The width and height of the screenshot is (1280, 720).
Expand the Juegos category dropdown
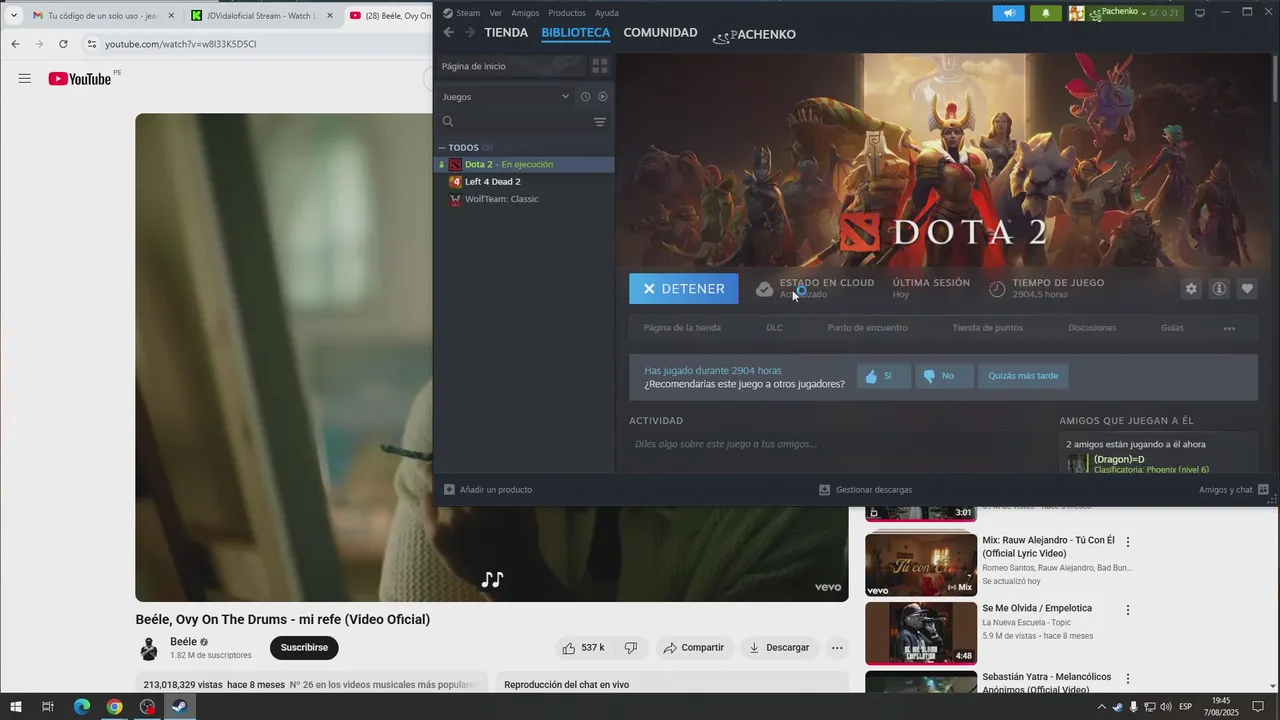pyautogui.click(x=506, y=97)
